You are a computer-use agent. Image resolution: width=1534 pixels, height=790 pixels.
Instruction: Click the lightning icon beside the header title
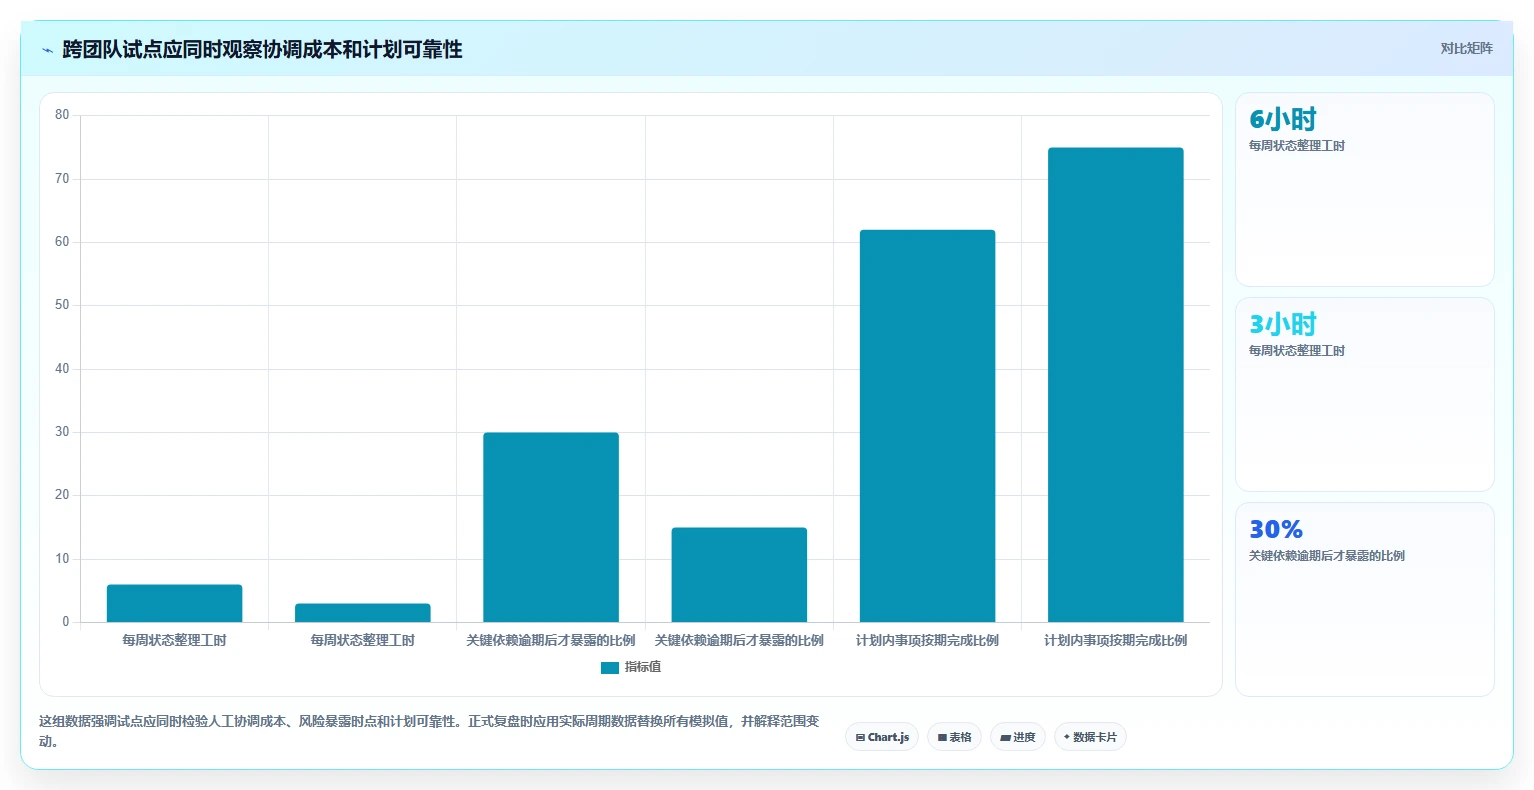(47, 50)
